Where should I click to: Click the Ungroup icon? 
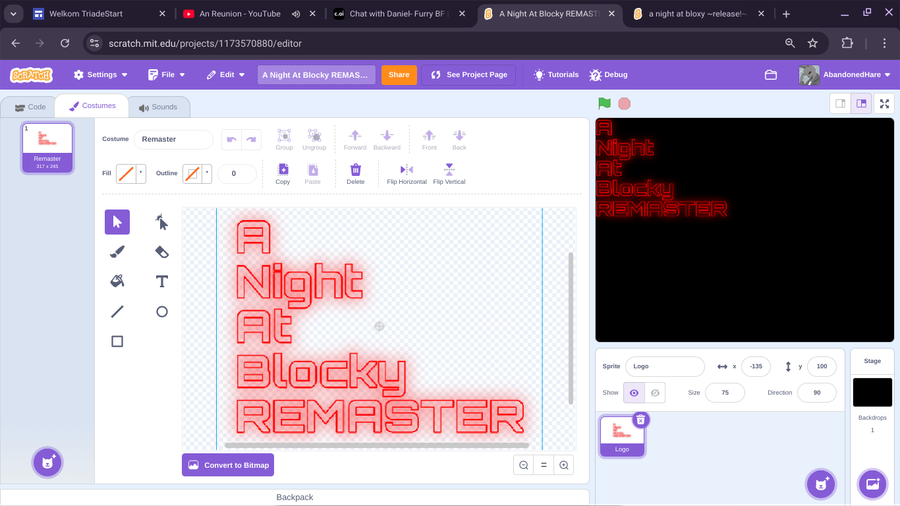(x=314, y=139)
